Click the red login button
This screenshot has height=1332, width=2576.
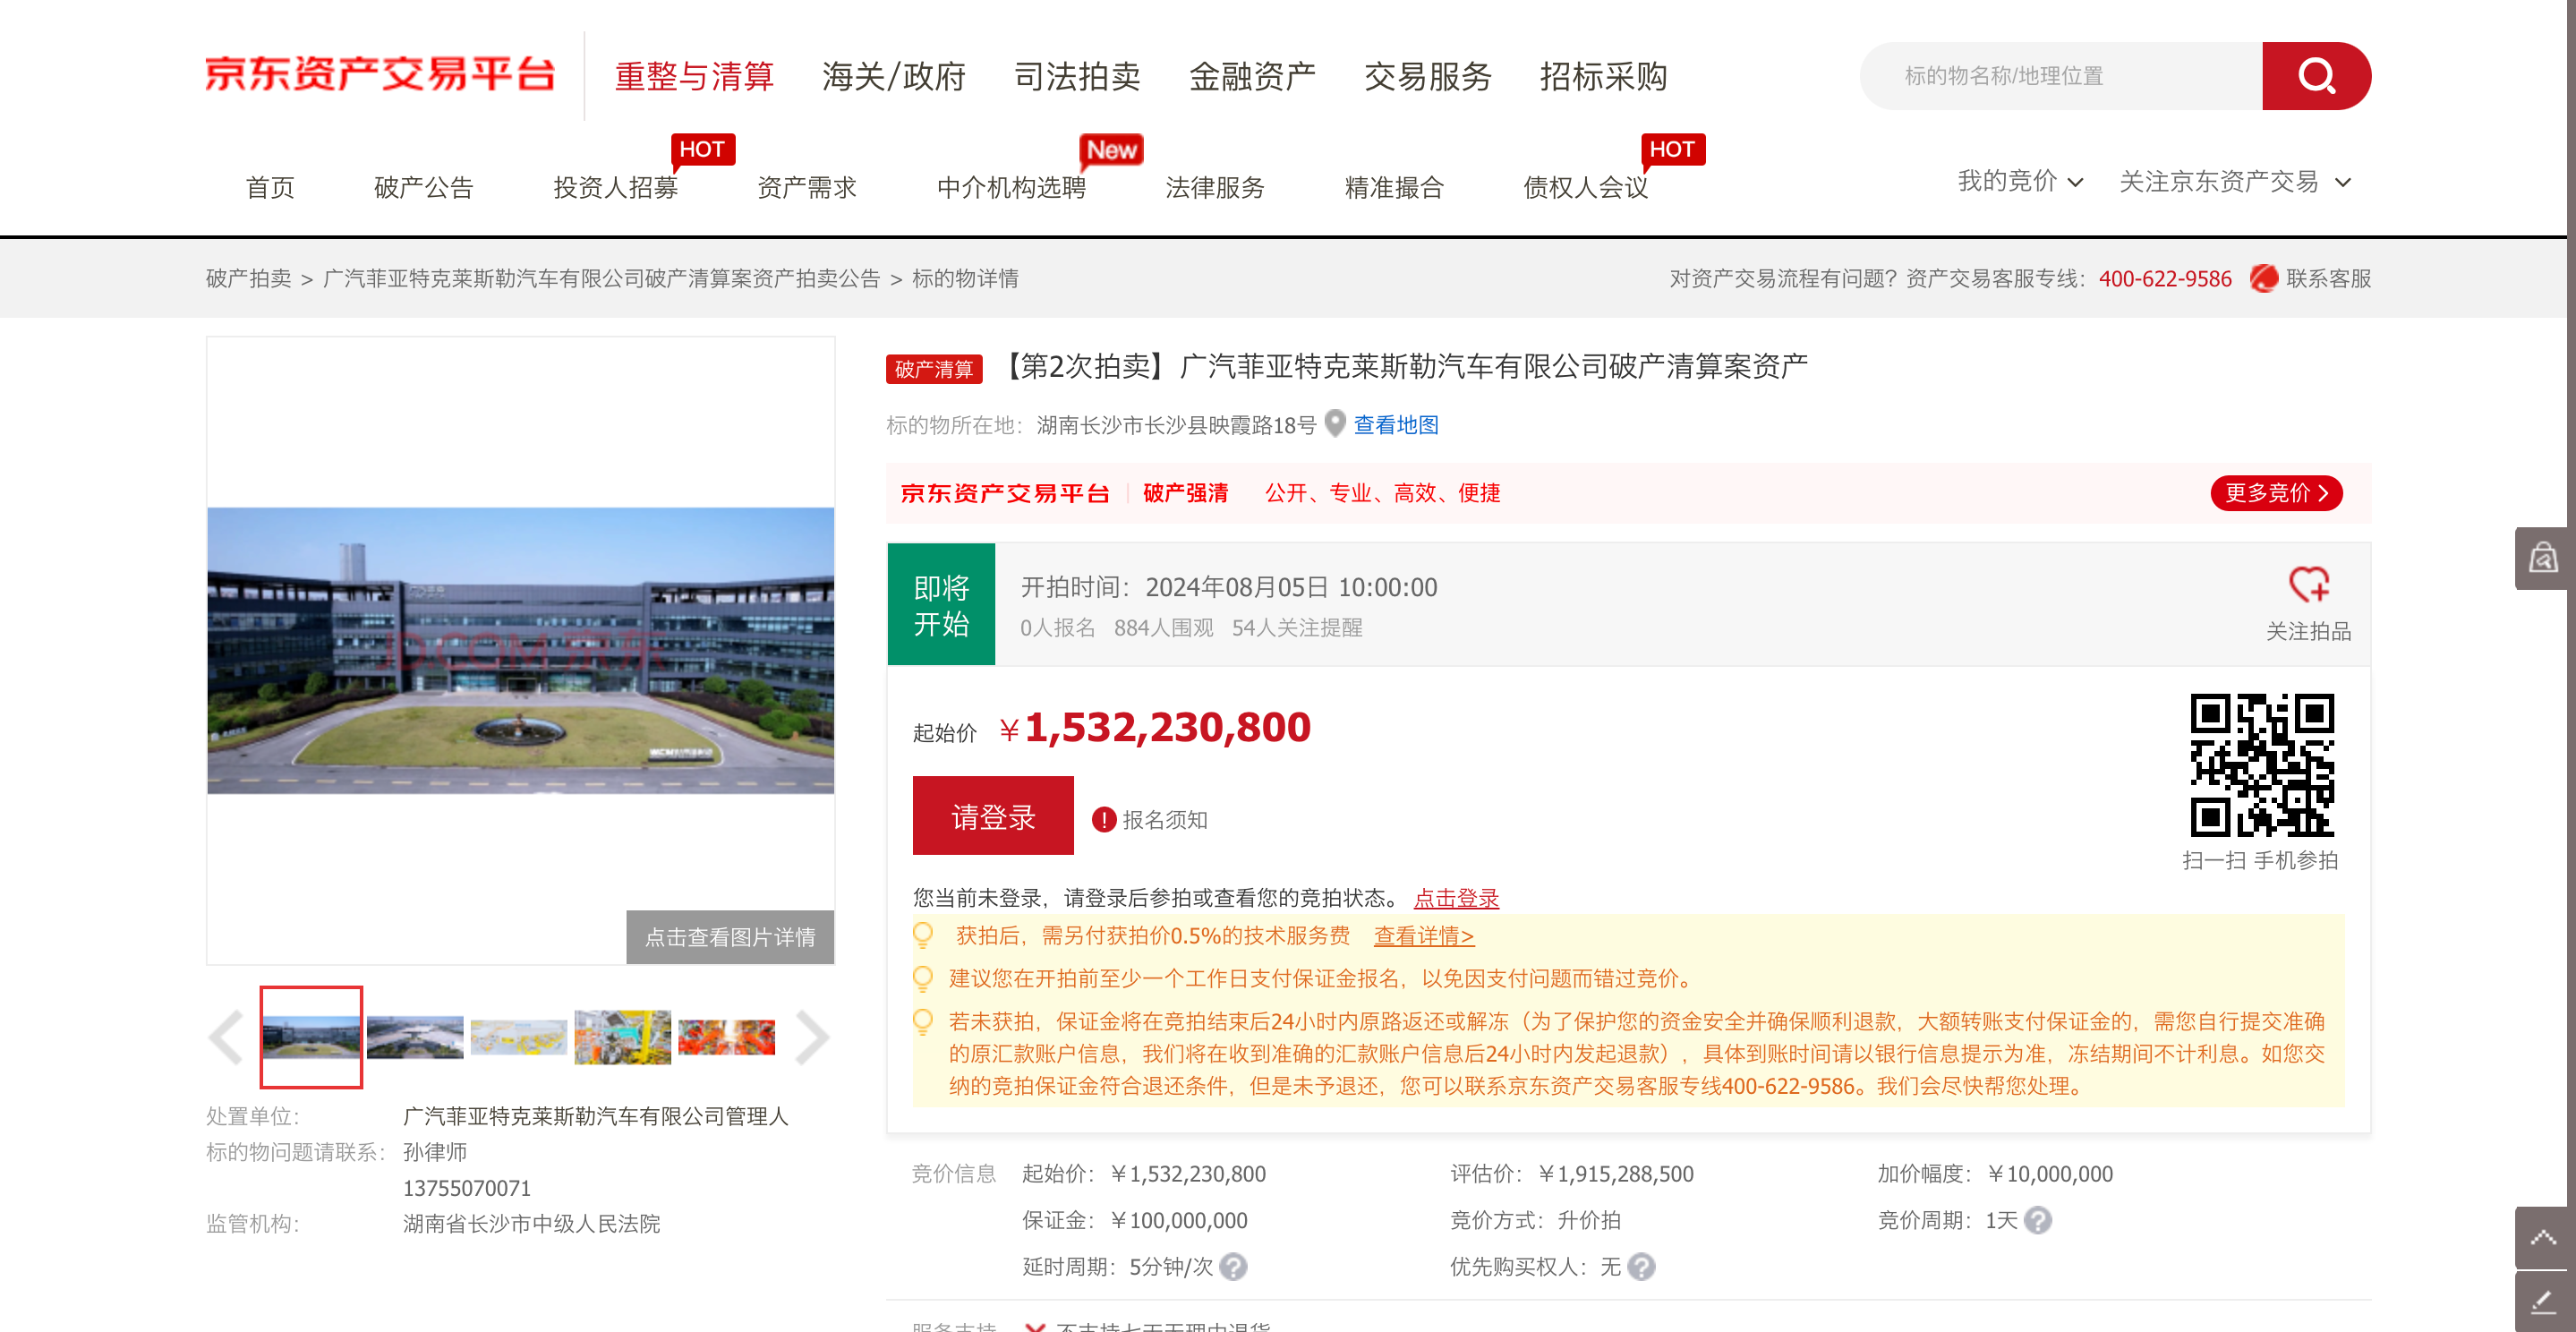[x=992, y=816]
